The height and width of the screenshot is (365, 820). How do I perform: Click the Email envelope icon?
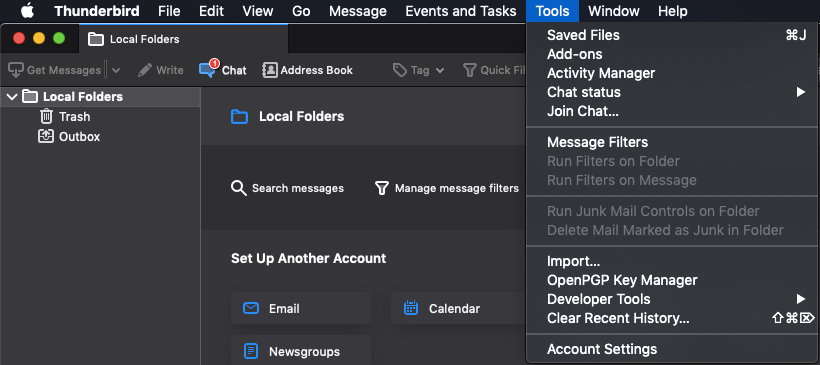coord(251,309)
